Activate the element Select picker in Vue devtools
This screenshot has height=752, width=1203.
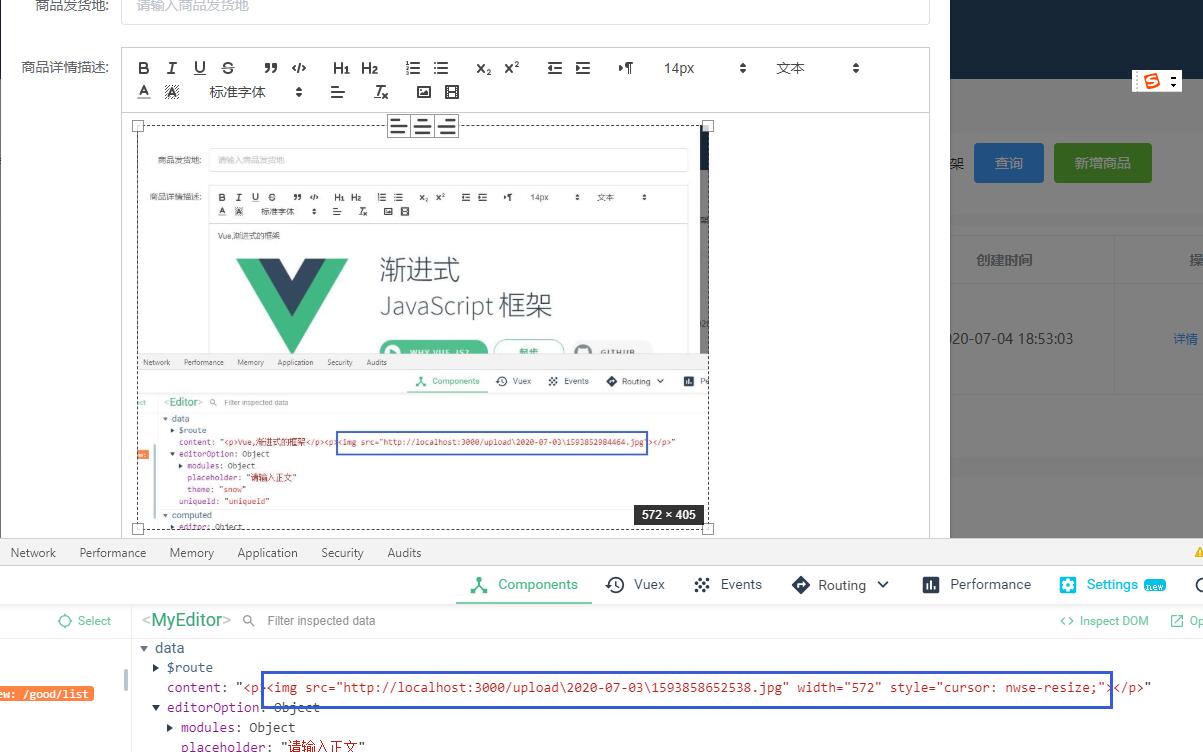(85, 620)
